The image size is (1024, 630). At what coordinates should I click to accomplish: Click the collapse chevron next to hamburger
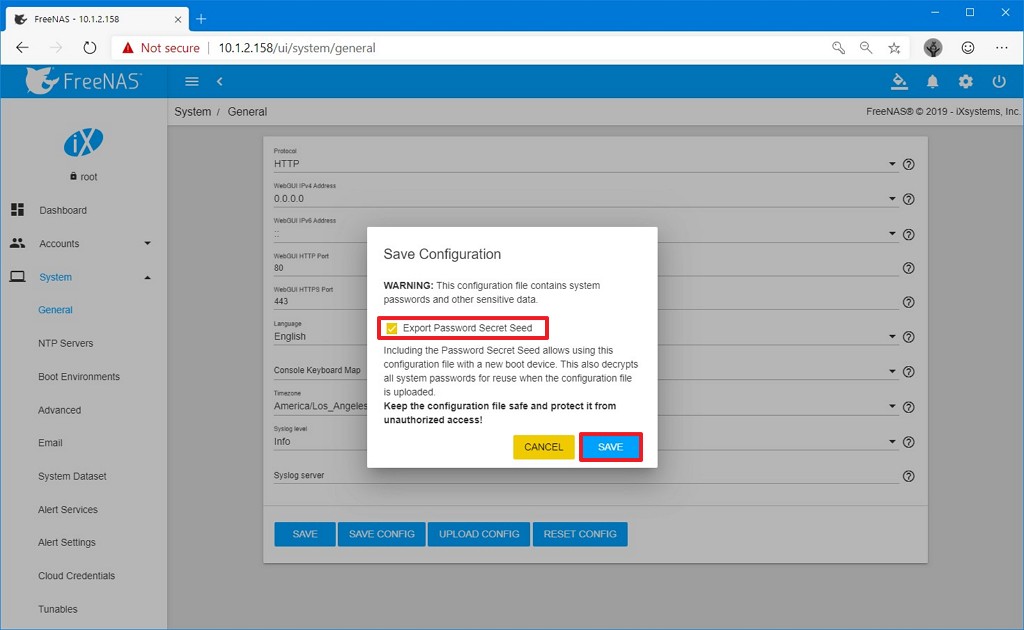(x=220, y=82)
